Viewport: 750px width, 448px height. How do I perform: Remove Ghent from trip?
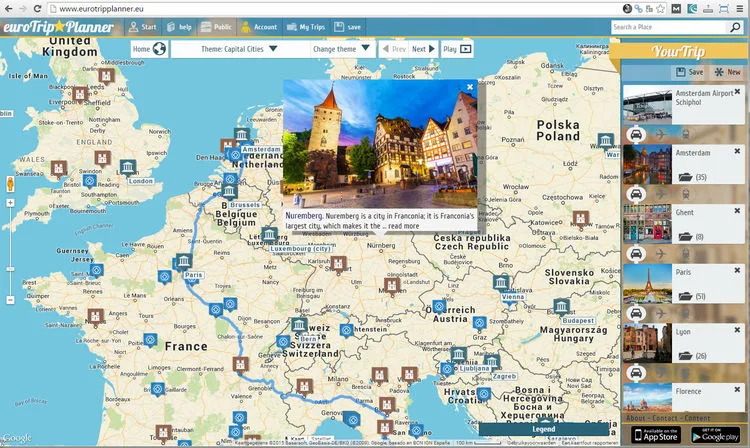click(737, 210)
